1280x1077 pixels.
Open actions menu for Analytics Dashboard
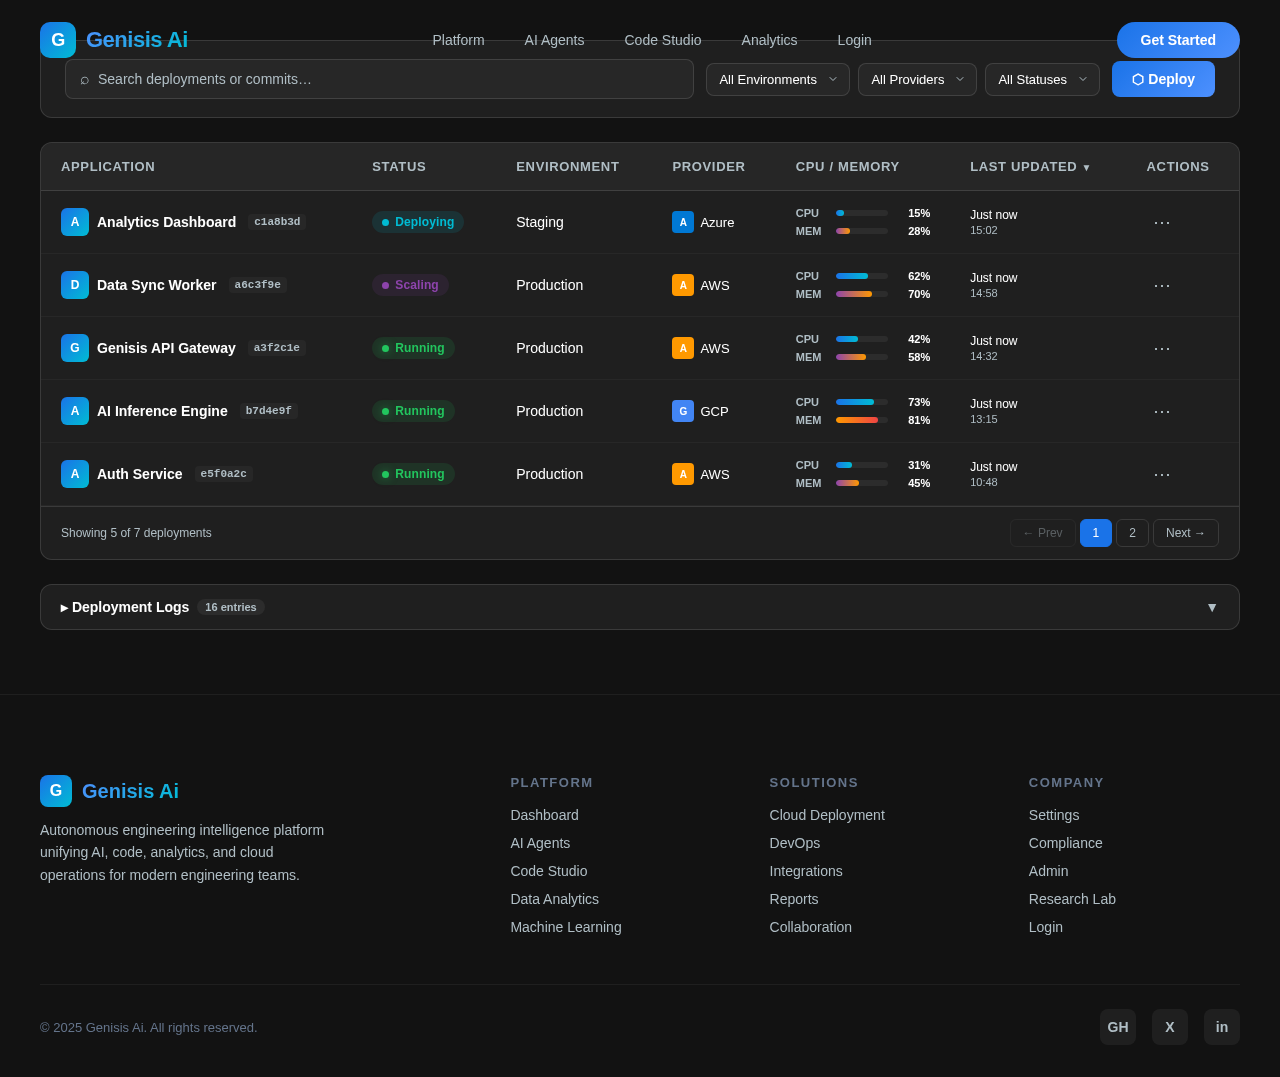1162,222
